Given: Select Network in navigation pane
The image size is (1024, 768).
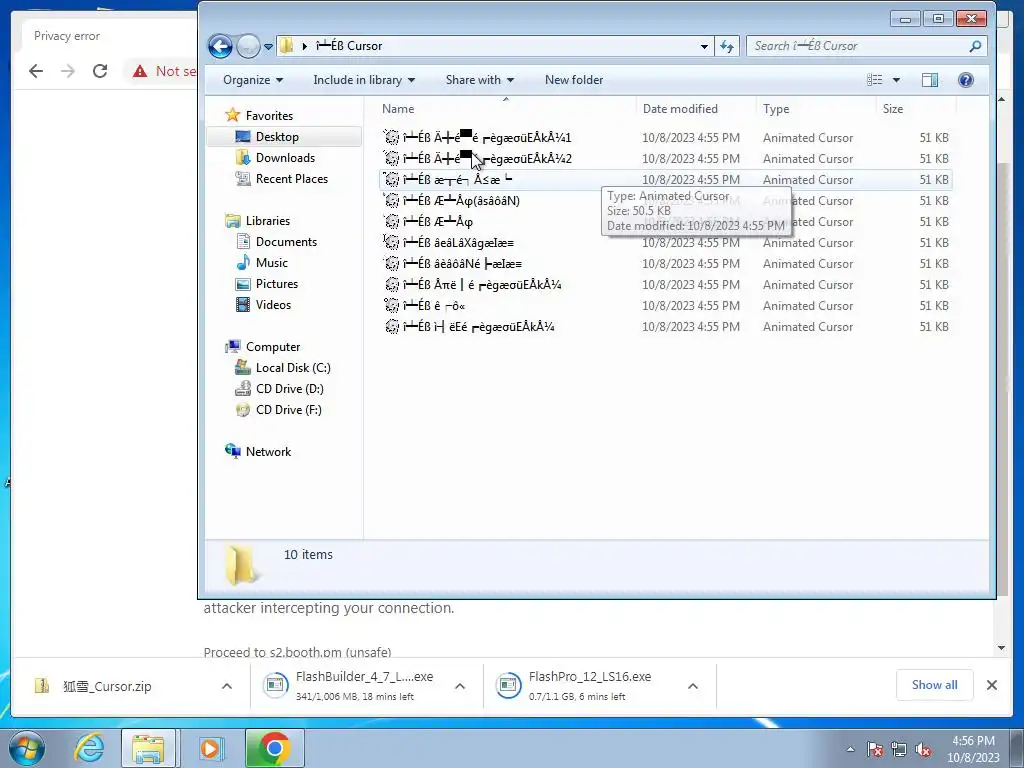Looking at the screenshot, I should click(x=268, y=451).
